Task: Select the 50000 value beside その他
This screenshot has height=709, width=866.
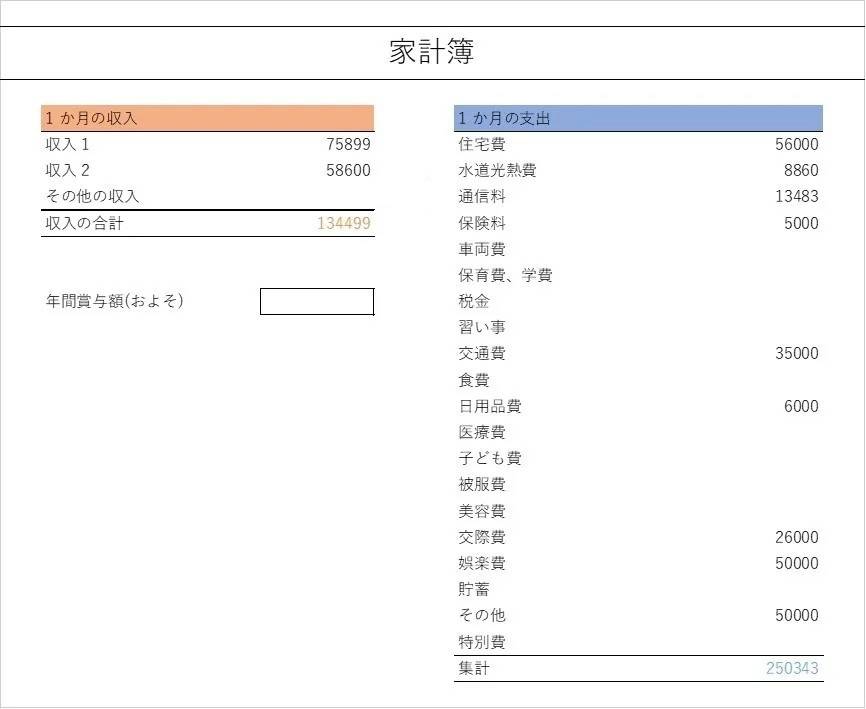Action: pyautogui.click(x=796, y=615)
